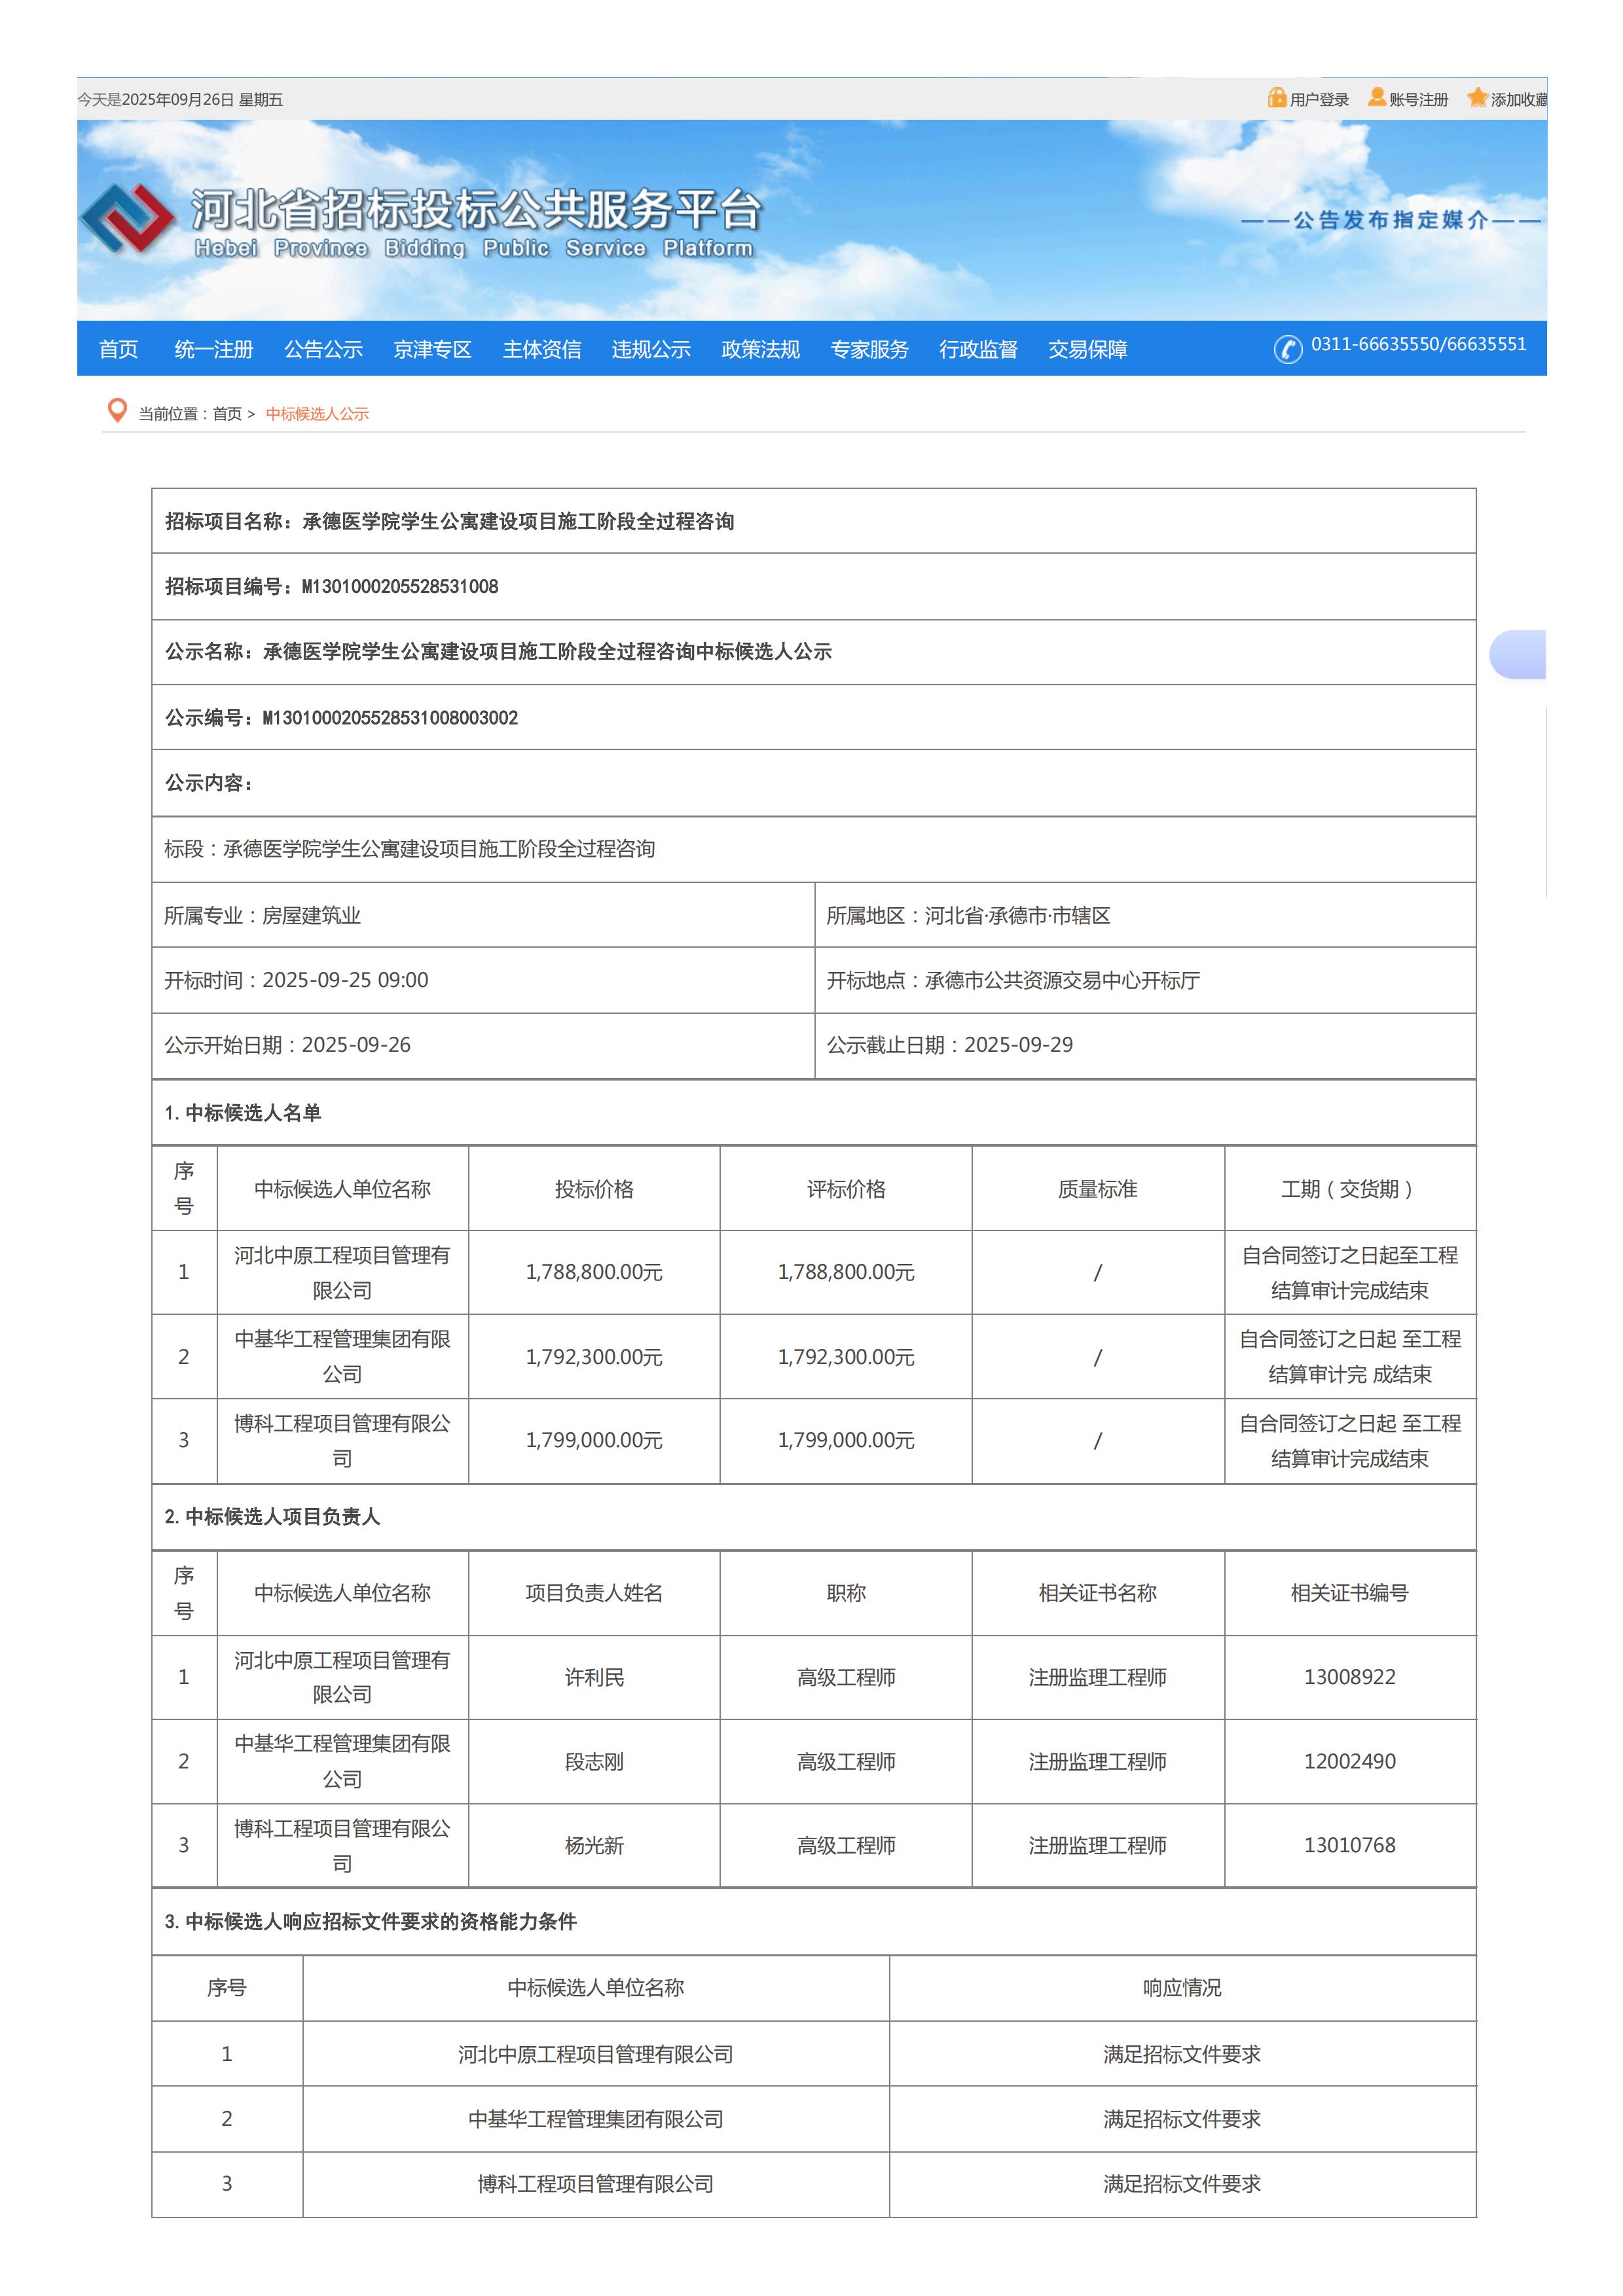Viewport: 1623px width, 2296px height.
Task: Click the floating blue side widget
Action: tap(1518, 655)
